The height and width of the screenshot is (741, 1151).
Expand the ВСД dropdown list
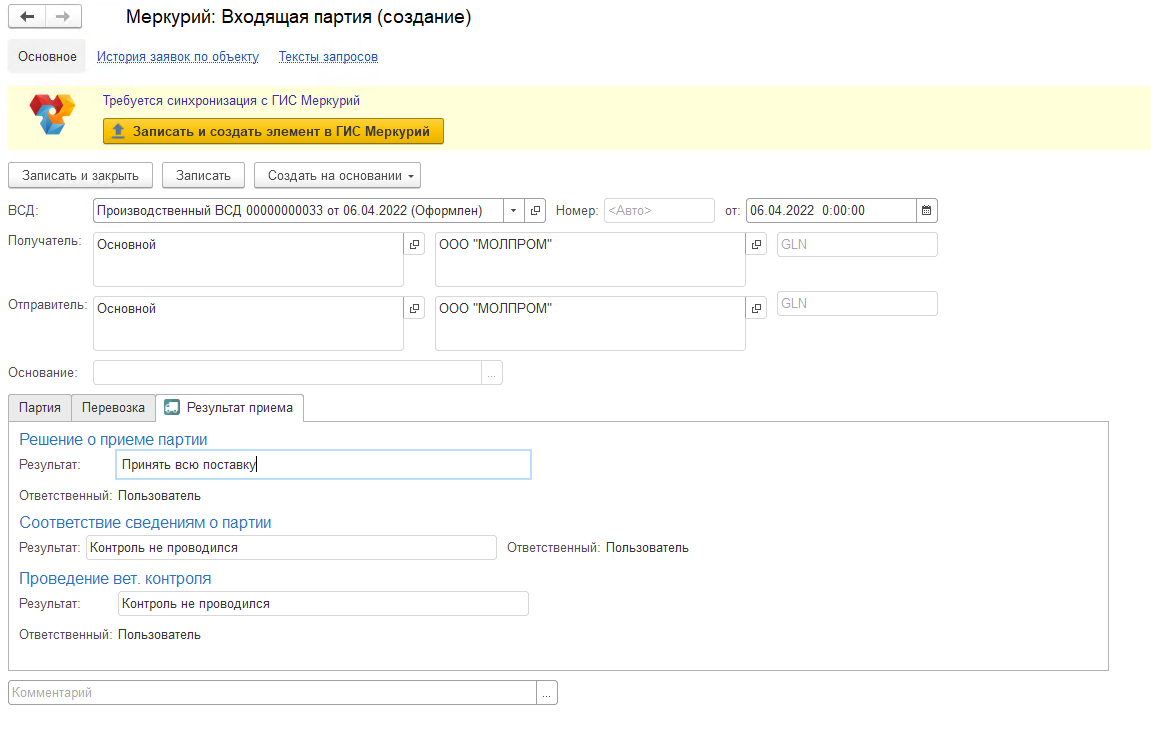[x=514, y=210]
